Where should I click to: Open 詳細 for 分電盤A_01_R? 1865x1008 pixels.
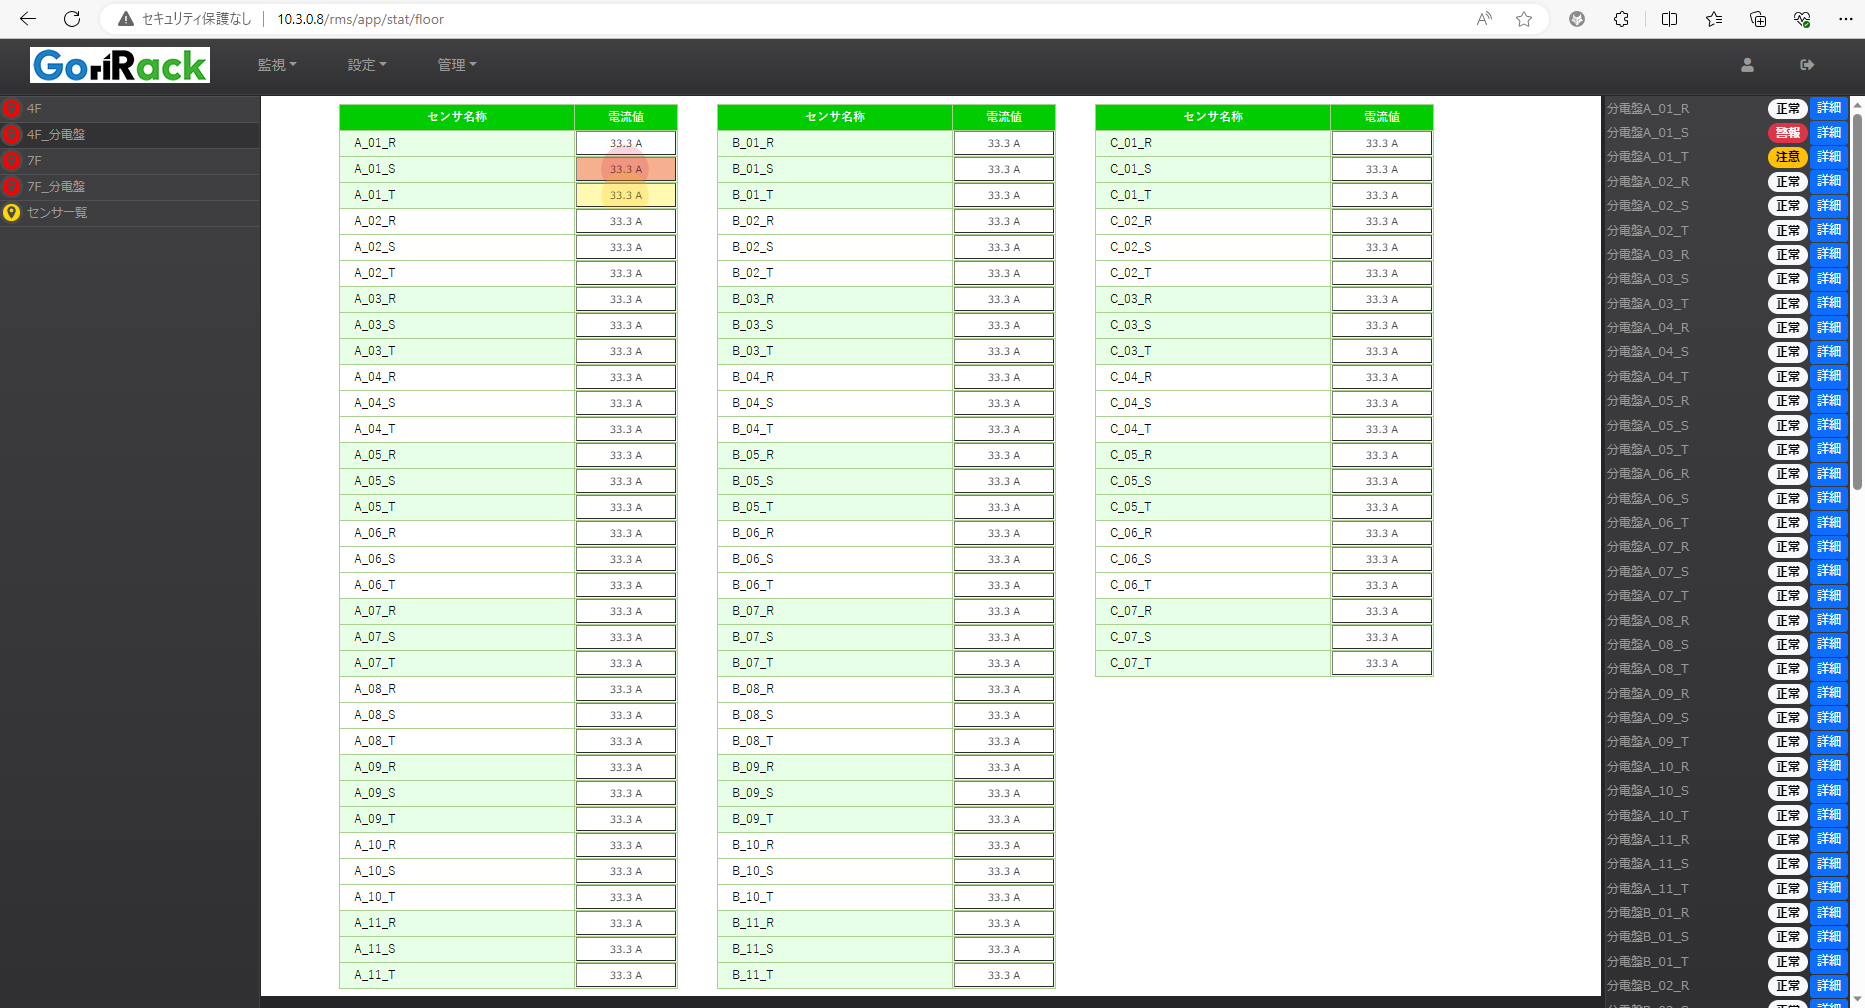[x=1829, y=108]
